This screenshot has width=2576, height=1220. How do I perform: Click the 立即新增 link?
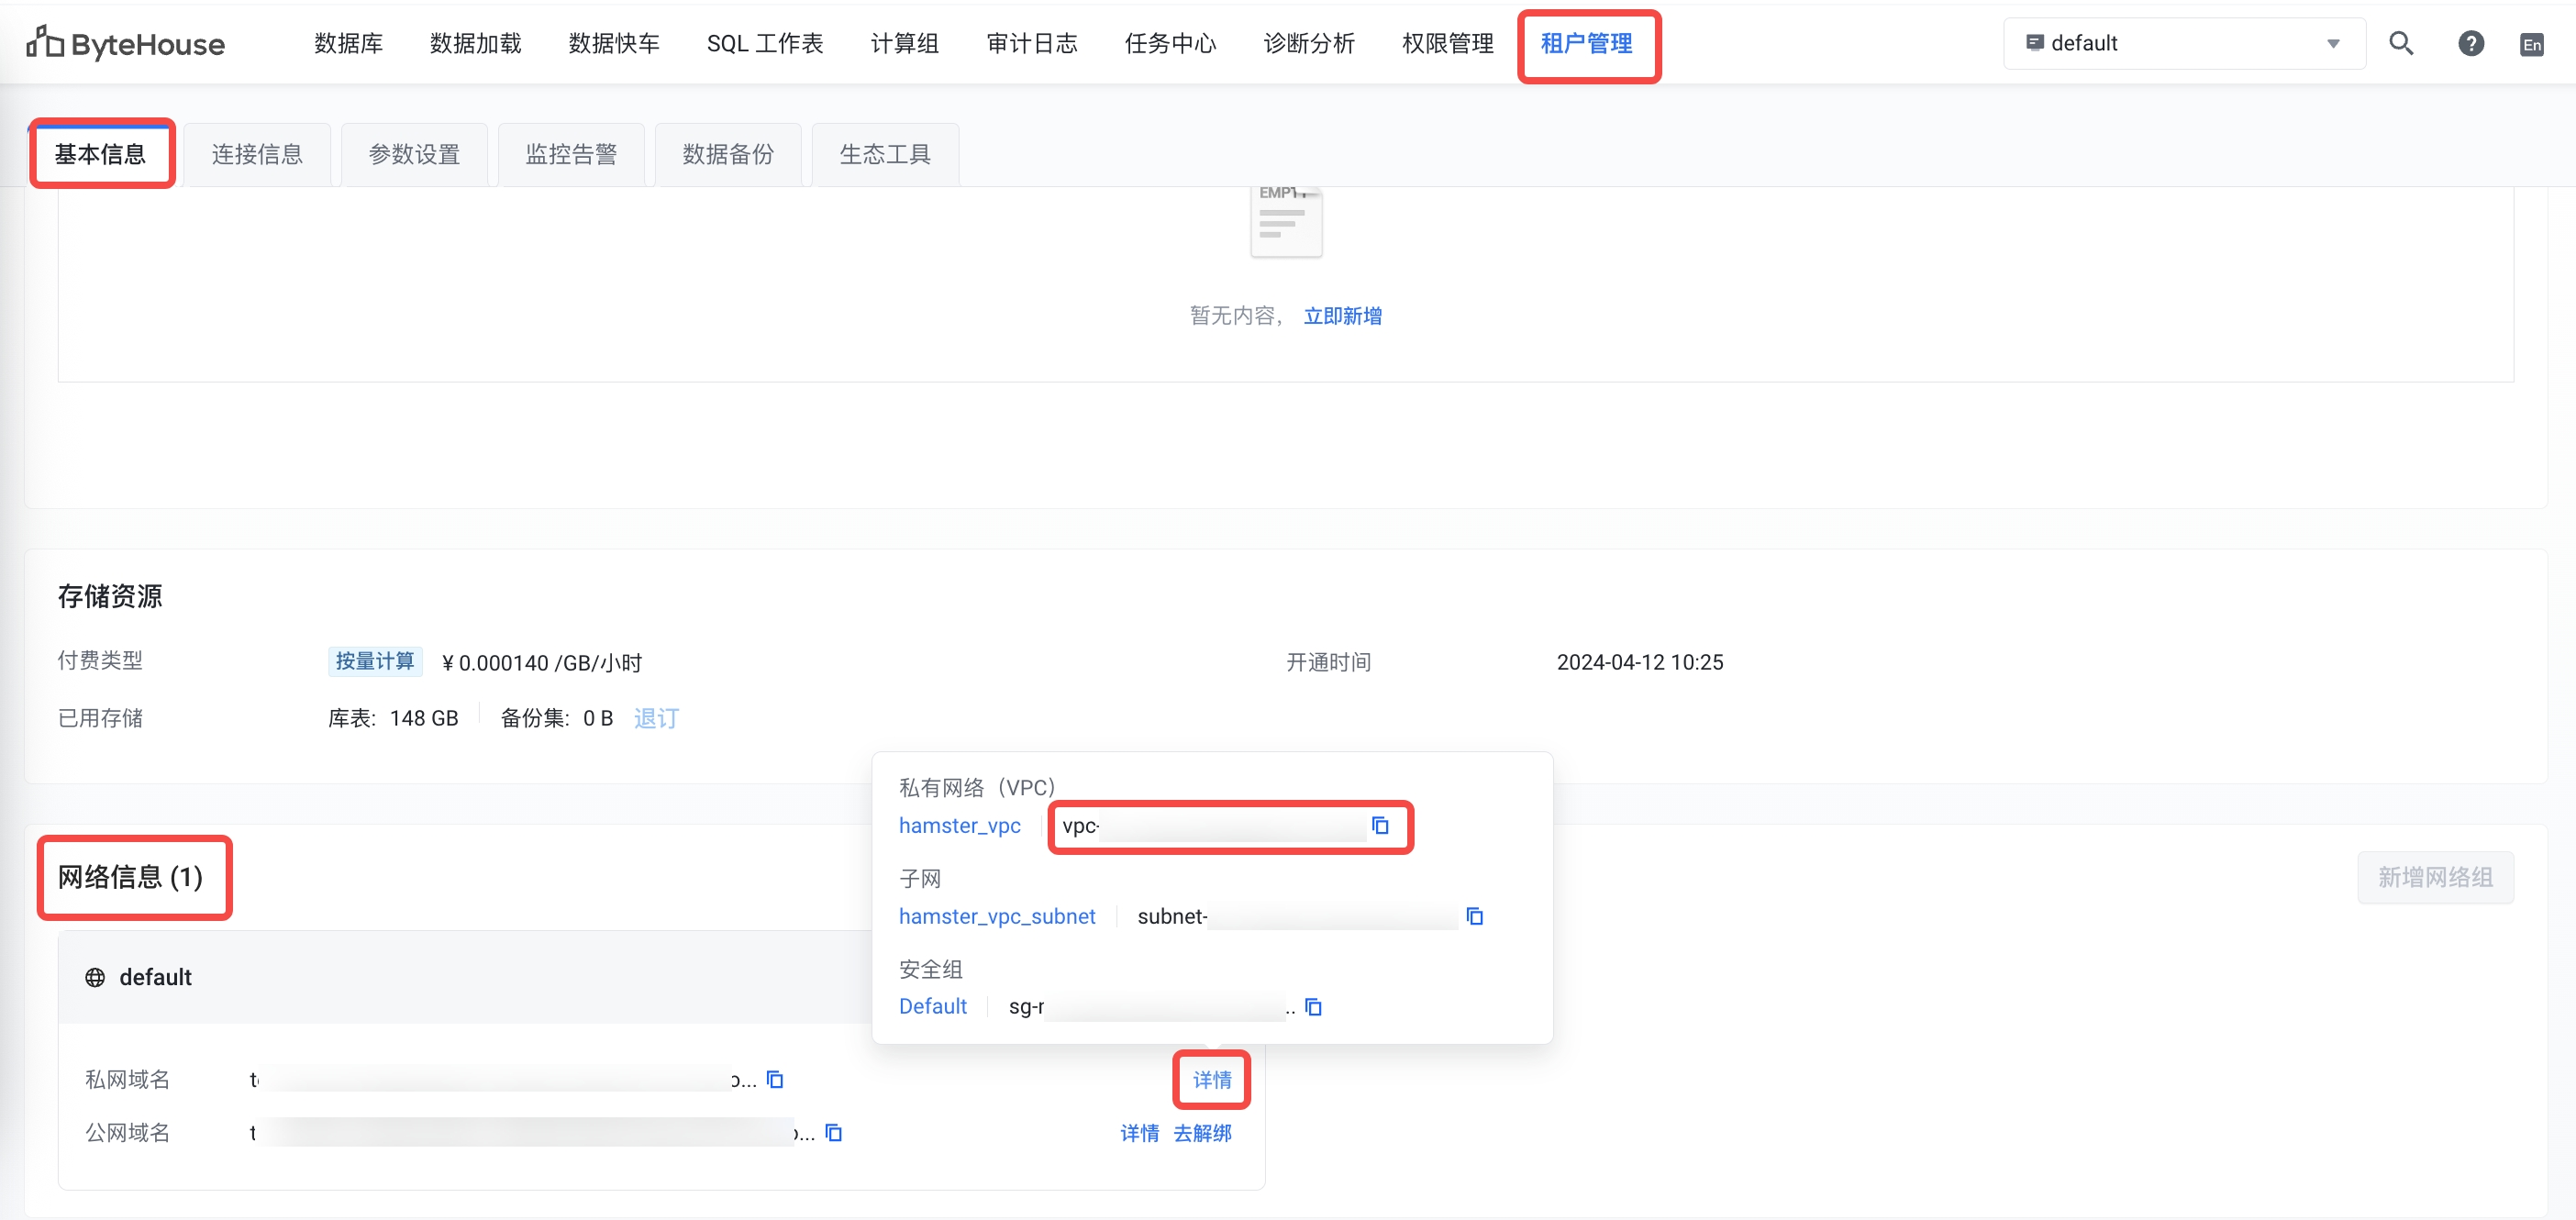1342,316
